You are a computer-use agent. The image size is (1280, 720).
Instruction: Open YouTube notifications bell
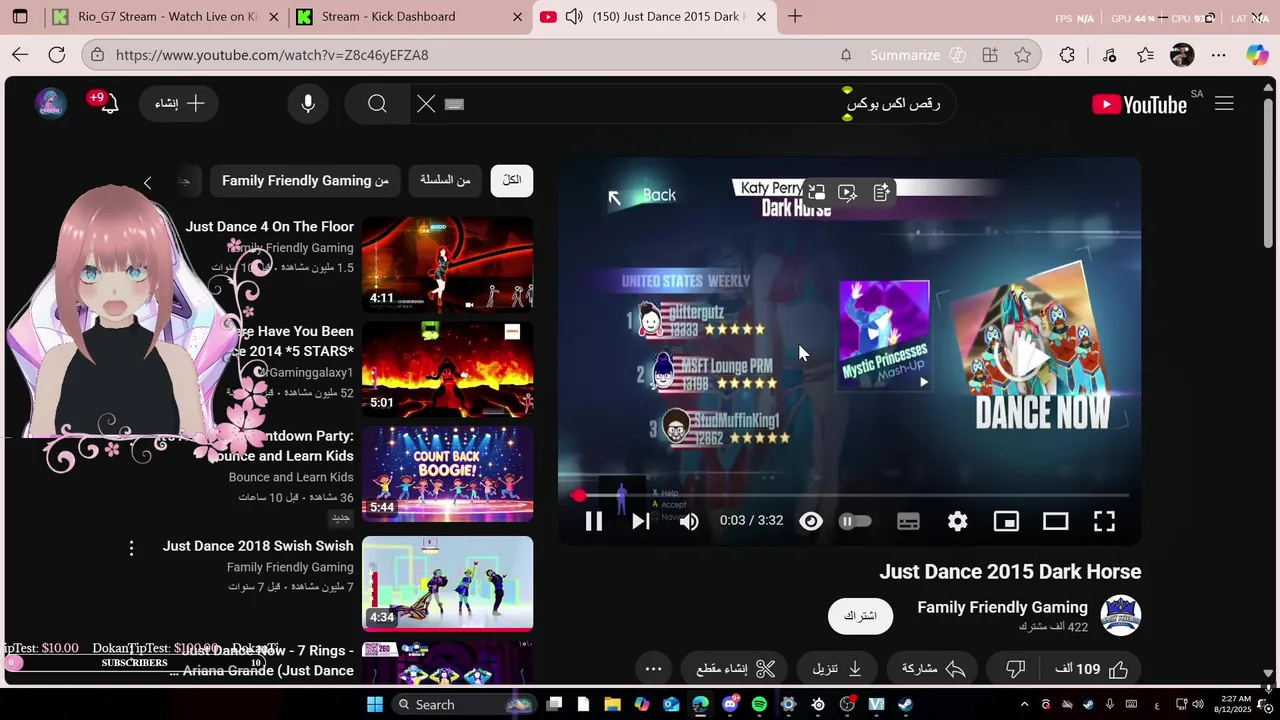click(x=109, y=103)
